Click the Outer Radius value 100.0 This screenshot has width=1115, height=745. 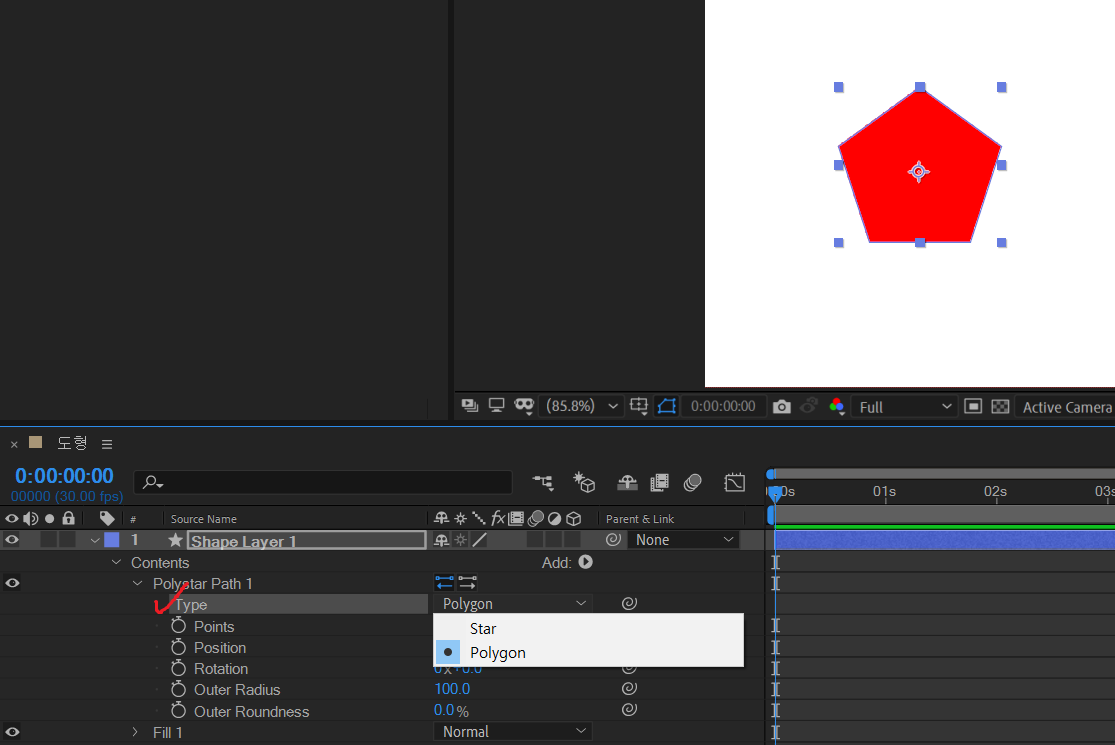[452, 689]
